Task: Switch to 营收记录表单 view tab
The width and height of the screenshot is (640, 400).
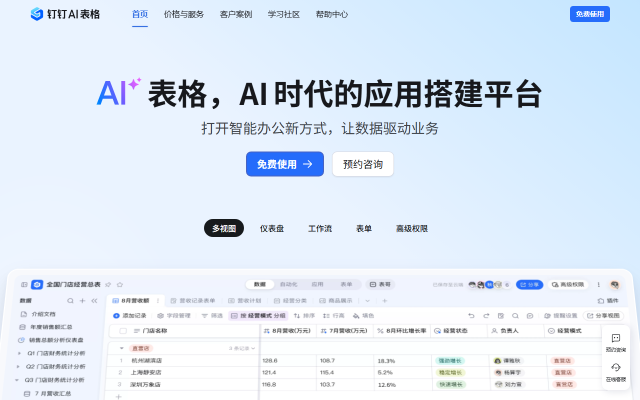Action: coord(193,301)
